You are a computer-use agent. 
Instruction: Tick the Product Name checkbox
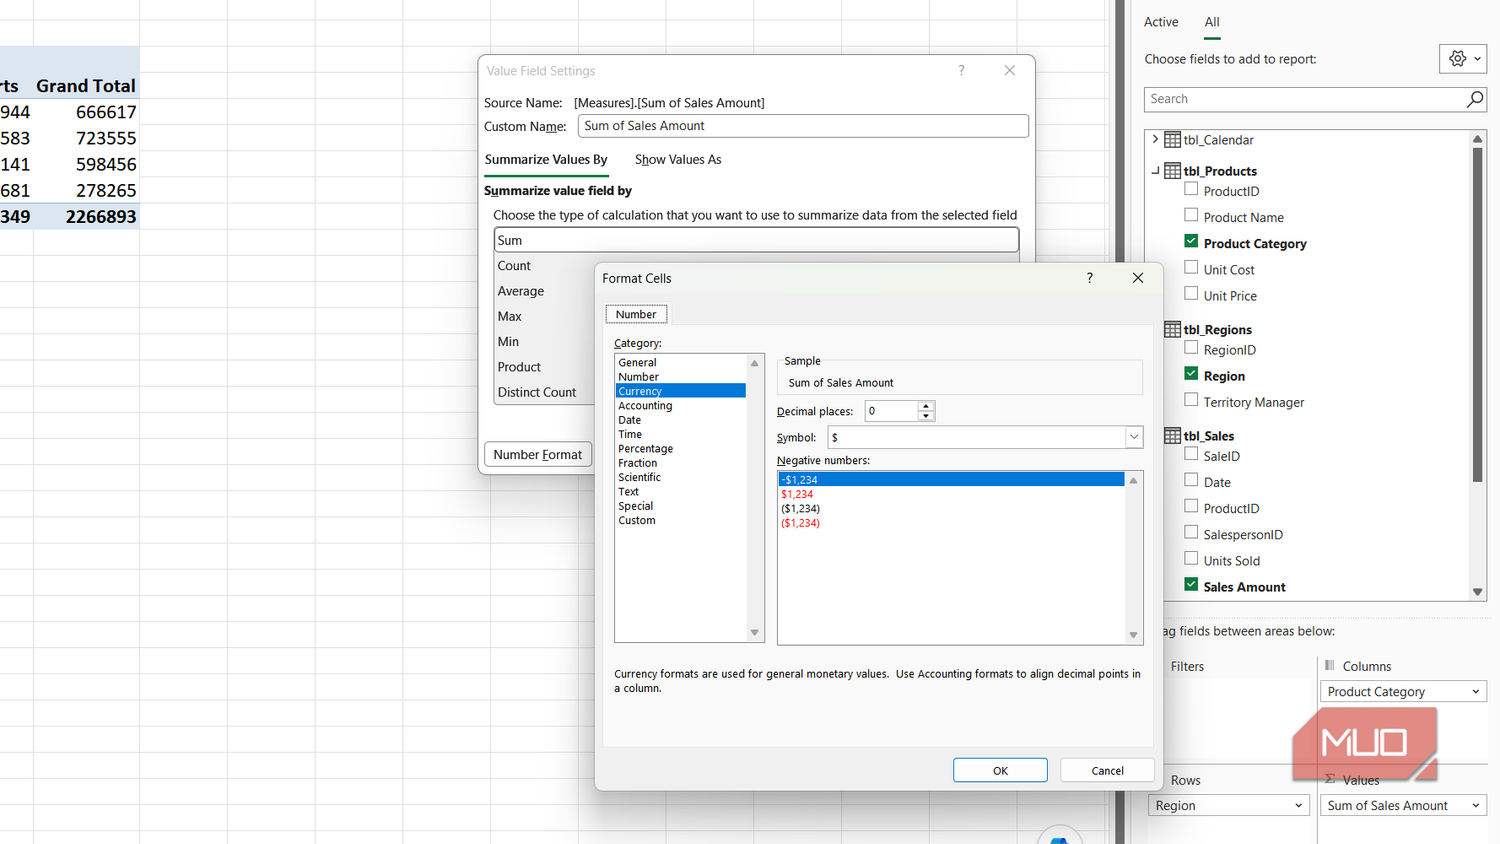(1191, 215)
